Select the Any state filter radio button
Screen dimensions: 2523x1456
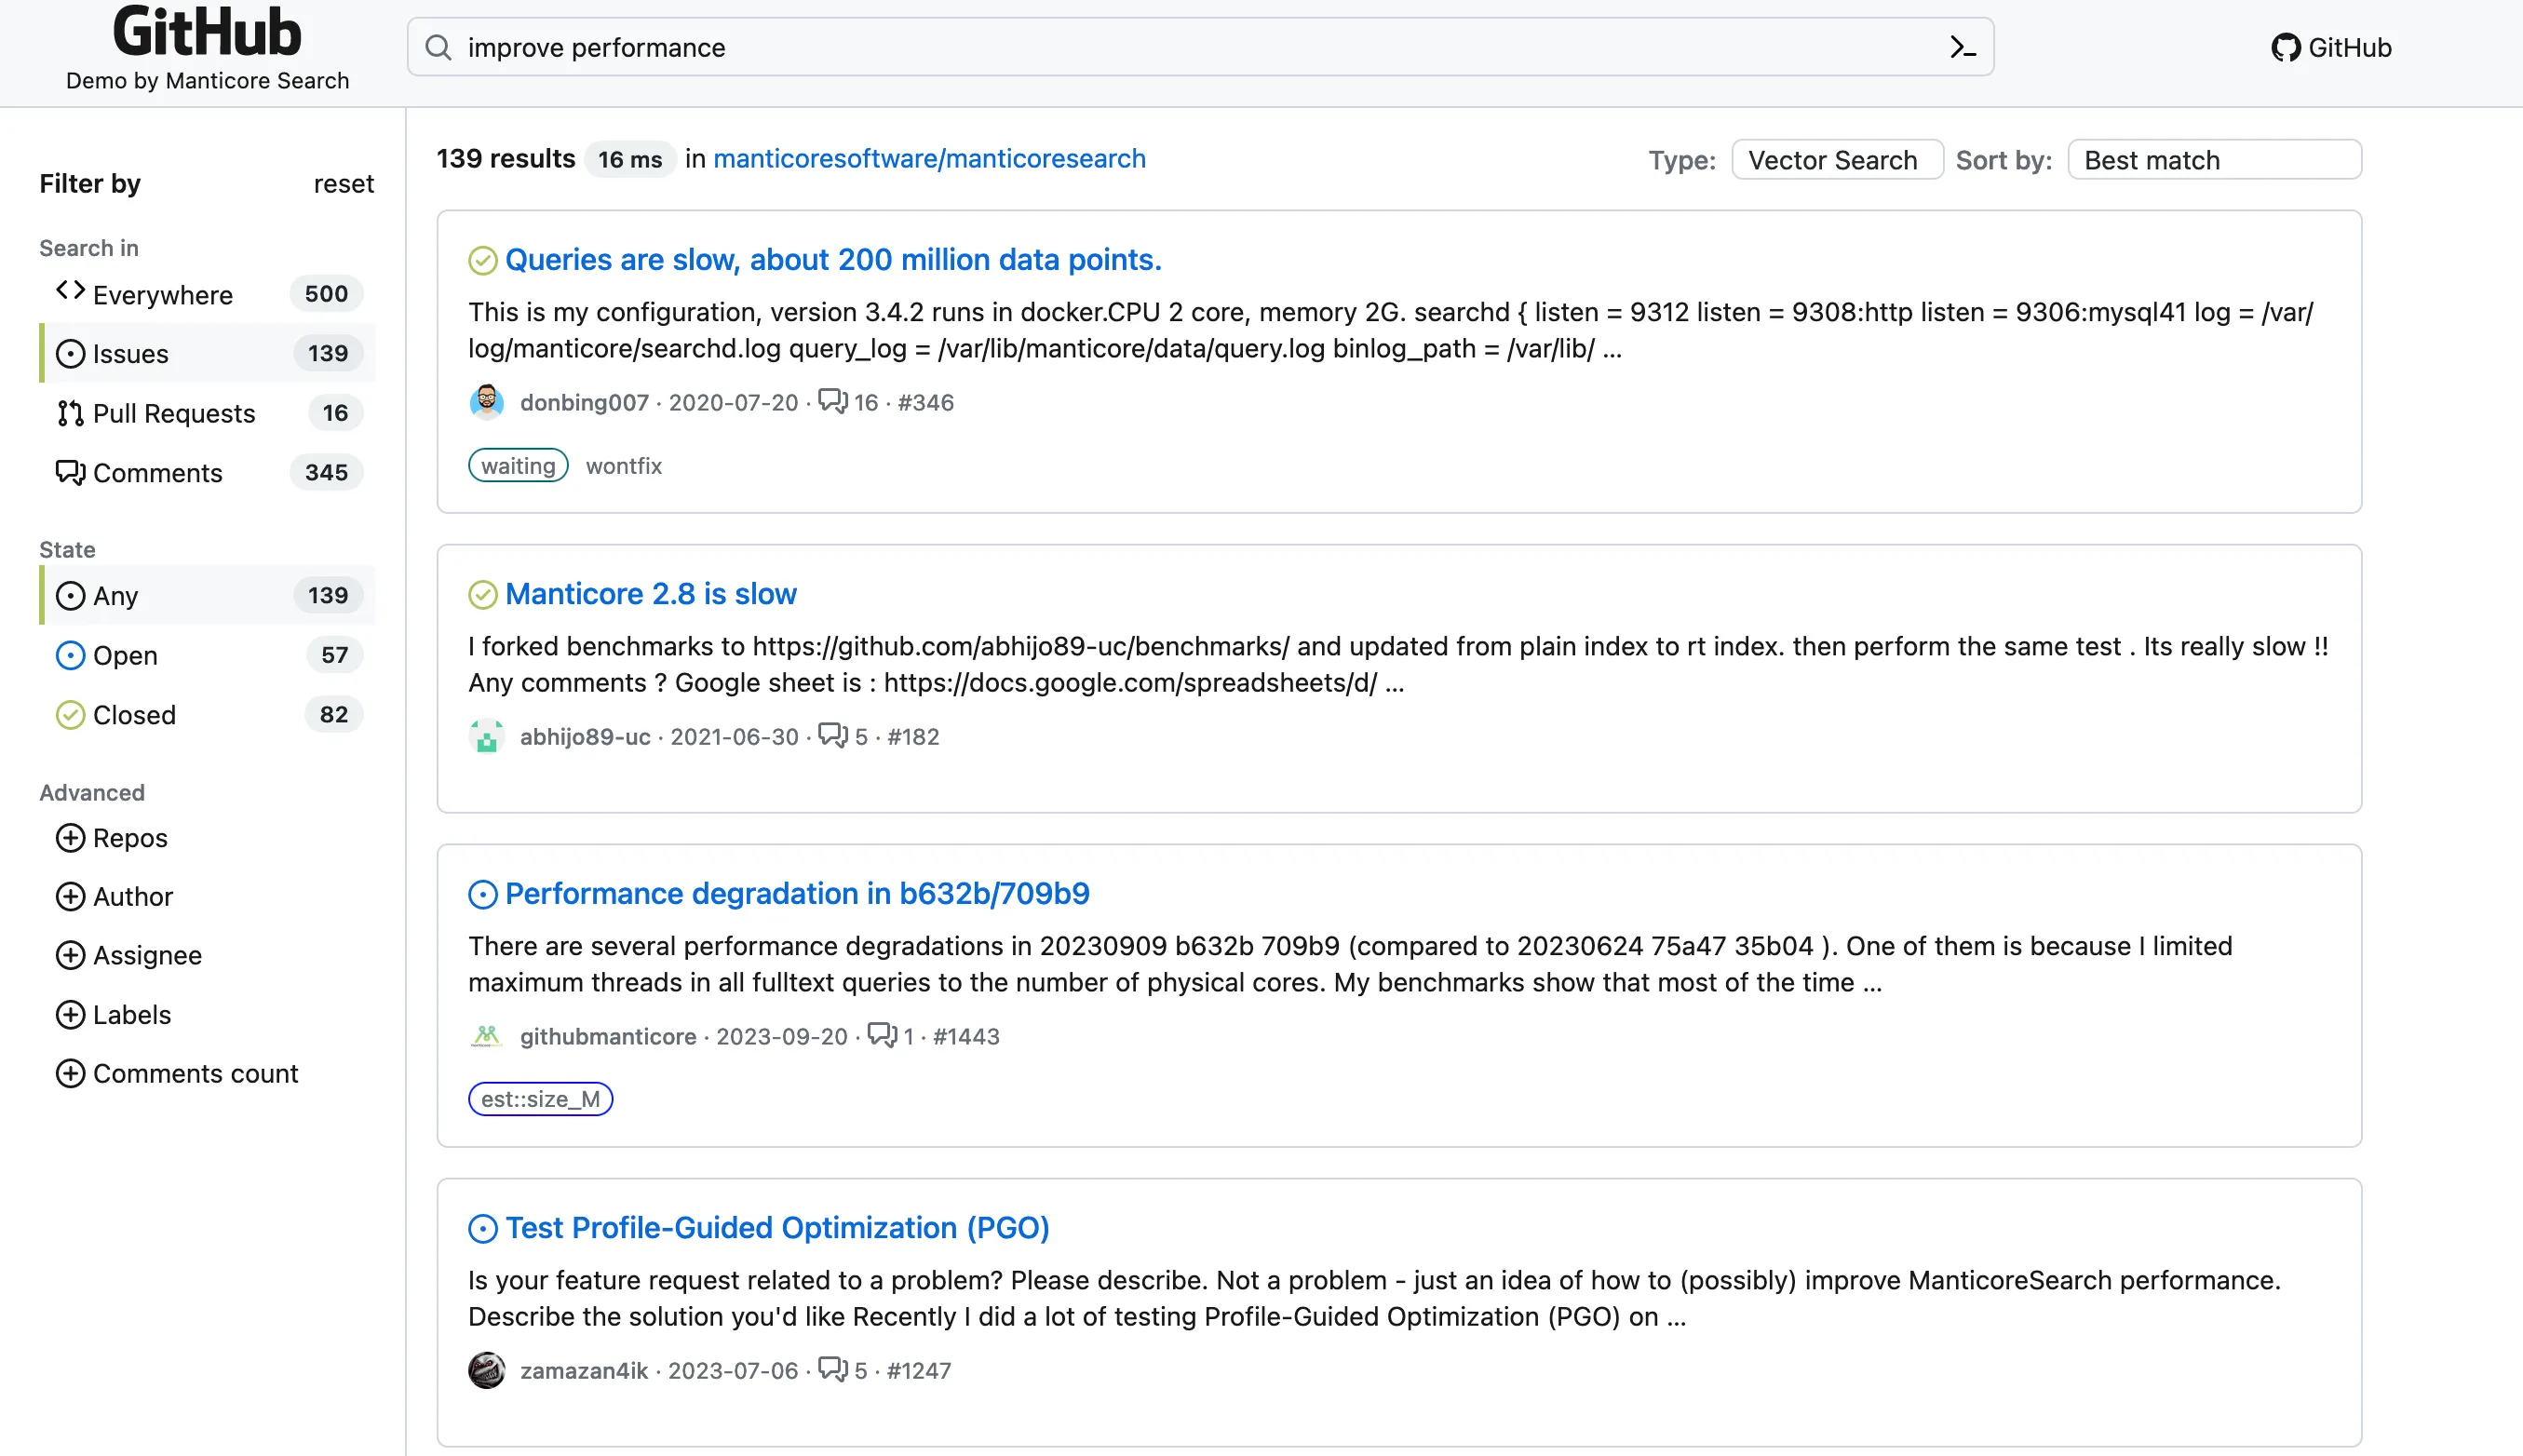[71, 595]
